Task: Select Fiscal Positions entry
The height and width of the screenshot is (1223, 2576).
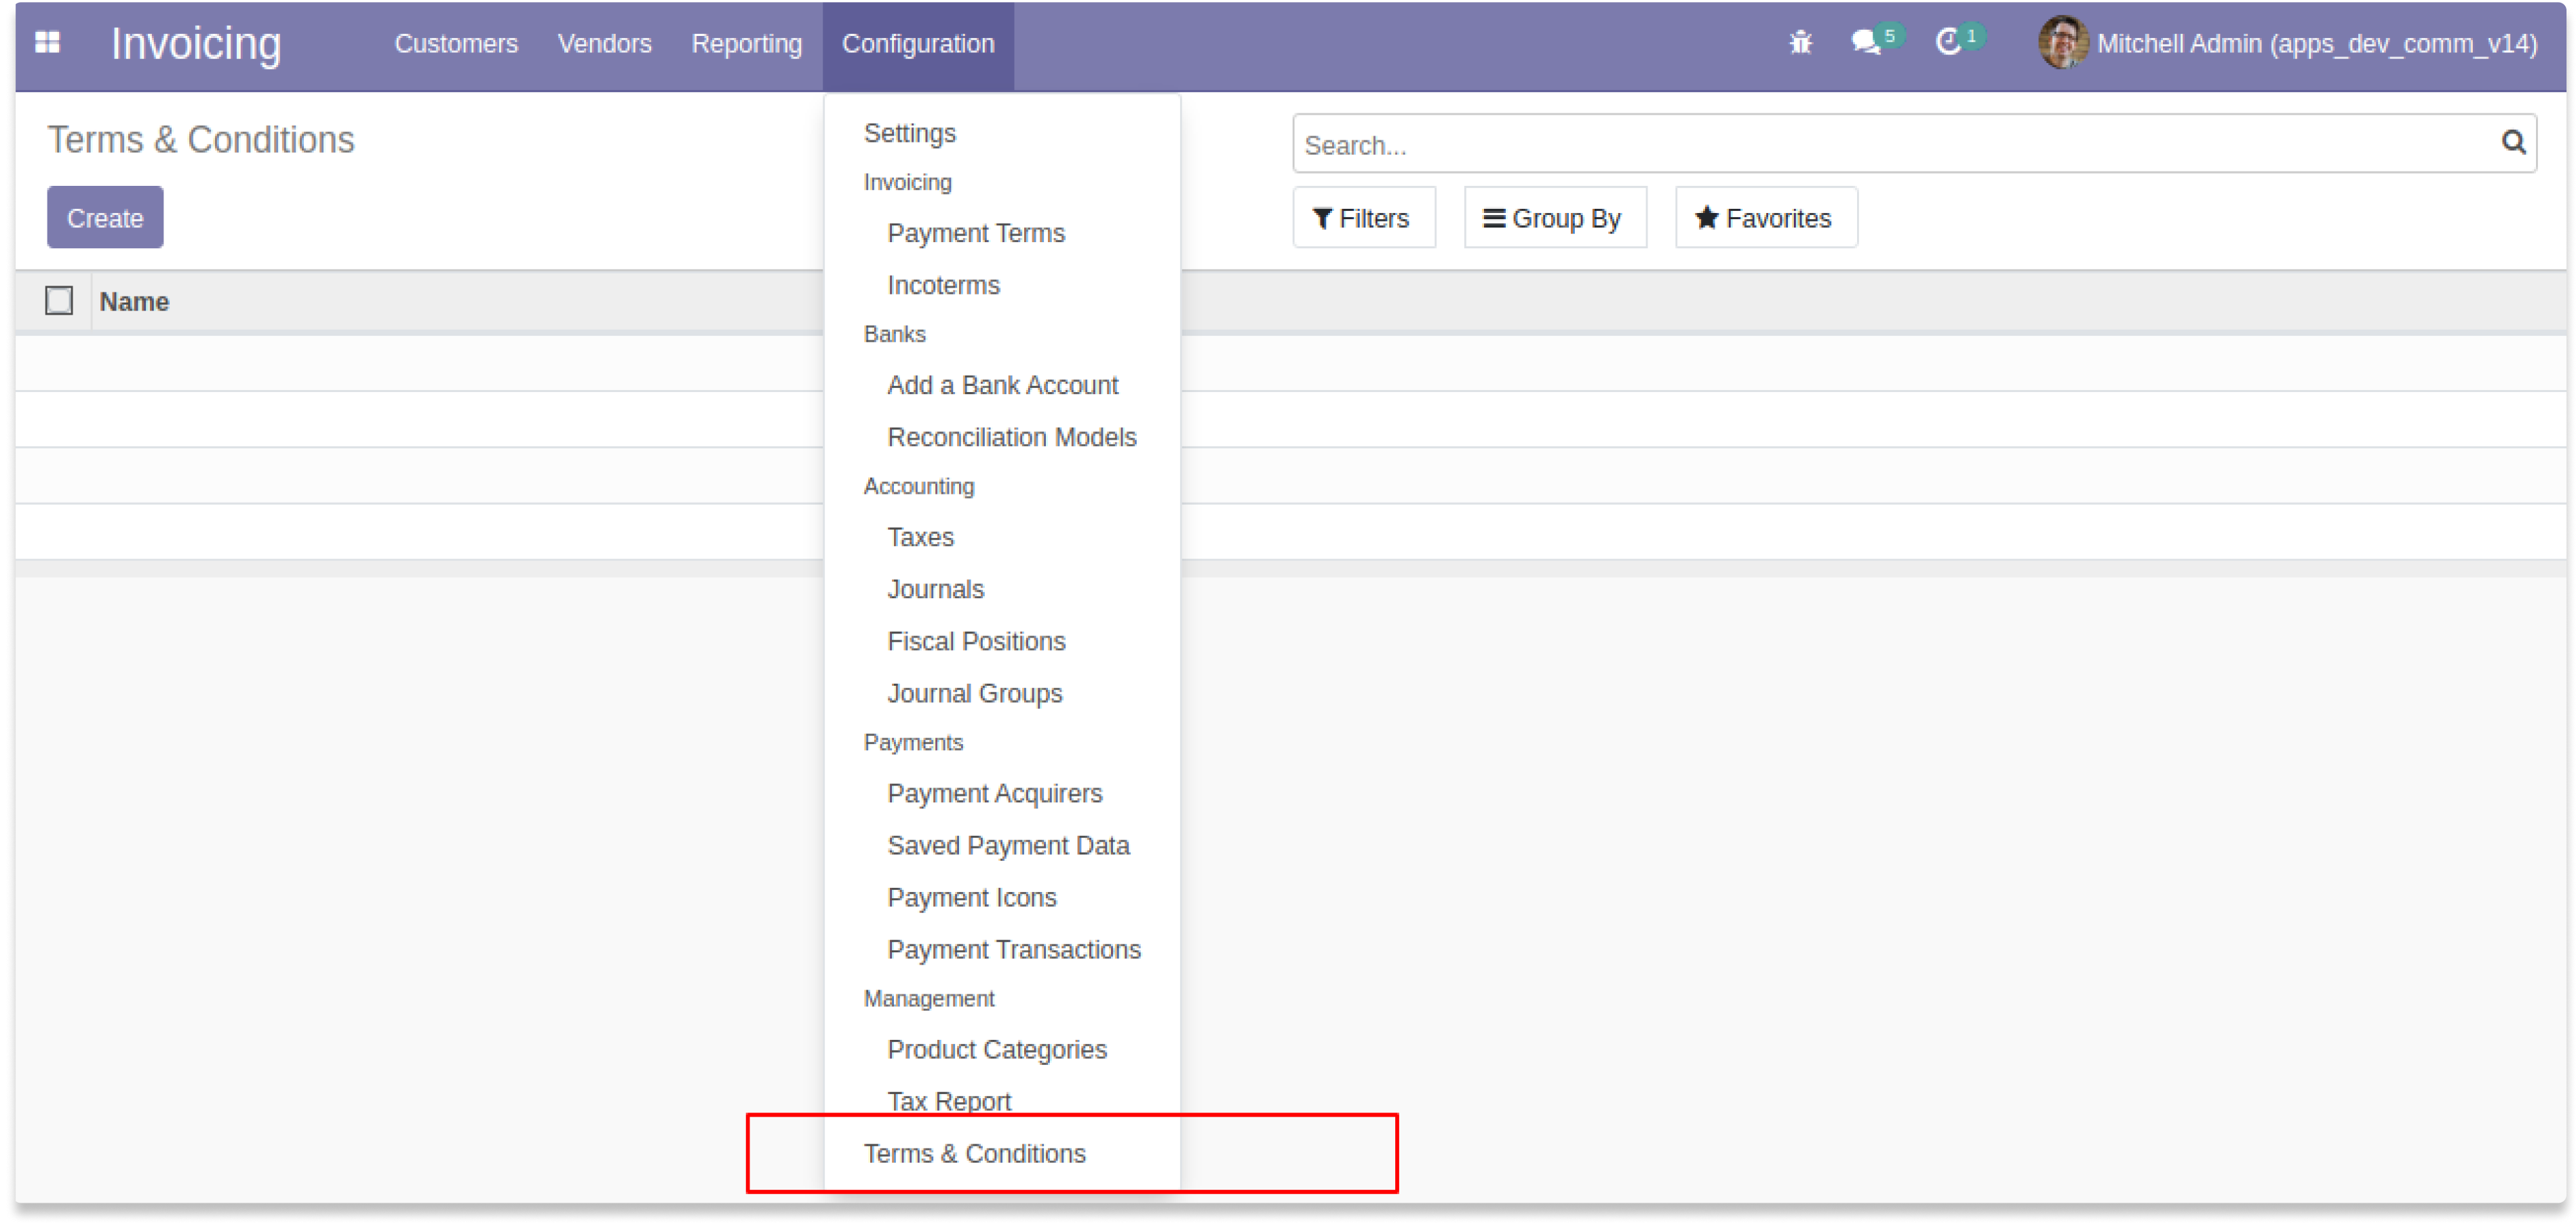Action: point(976,641)
